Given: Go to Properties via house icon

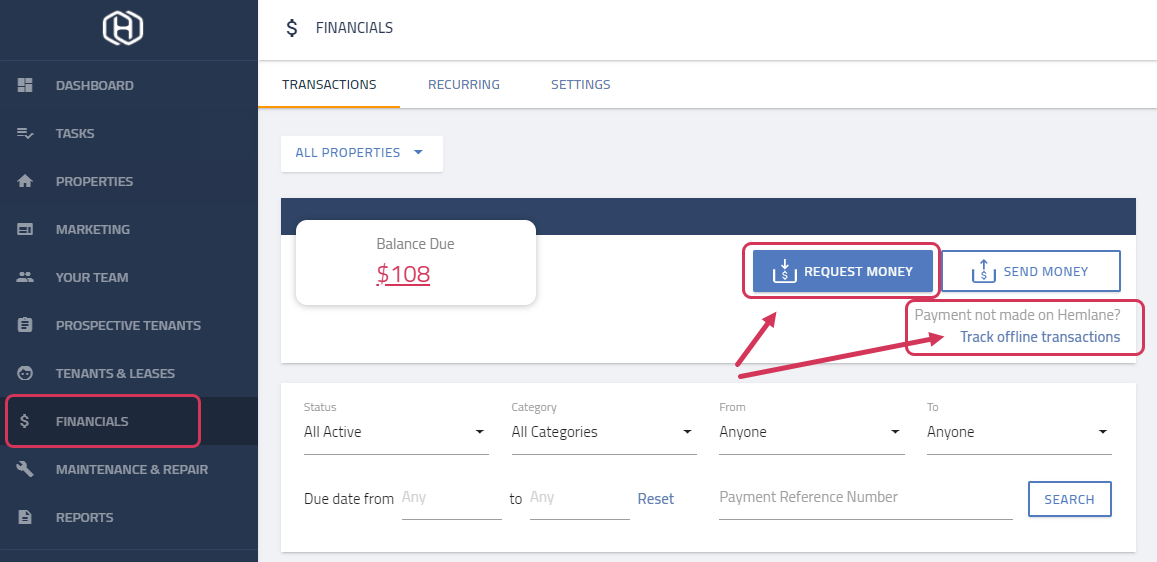Looking at the screenshot, I should [x=25, y=181].
